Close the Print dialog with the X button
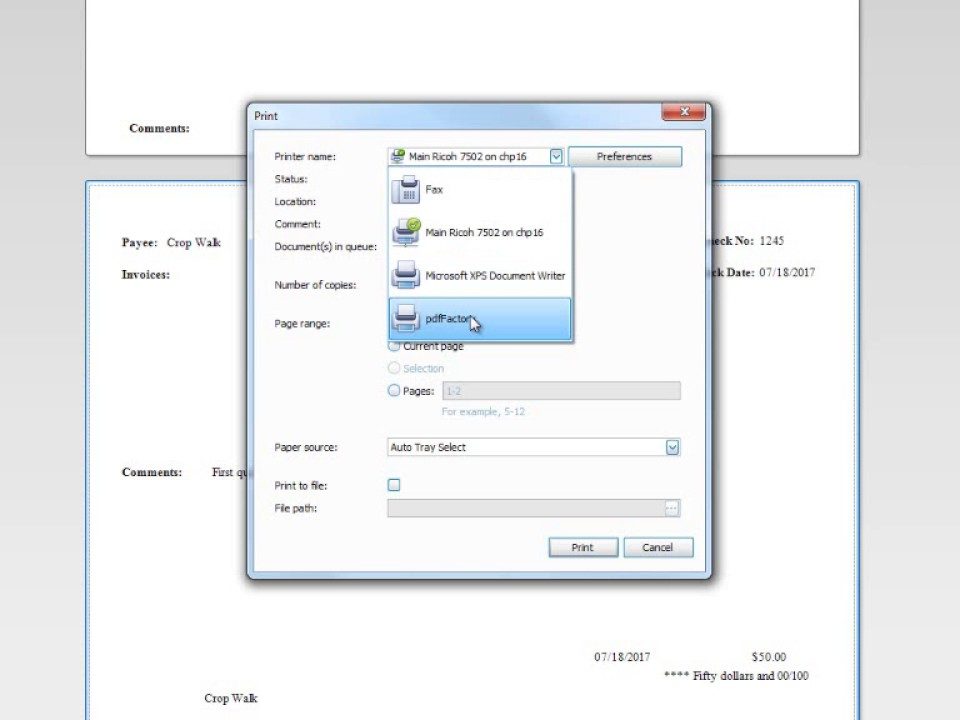 [x=684, y=114]
